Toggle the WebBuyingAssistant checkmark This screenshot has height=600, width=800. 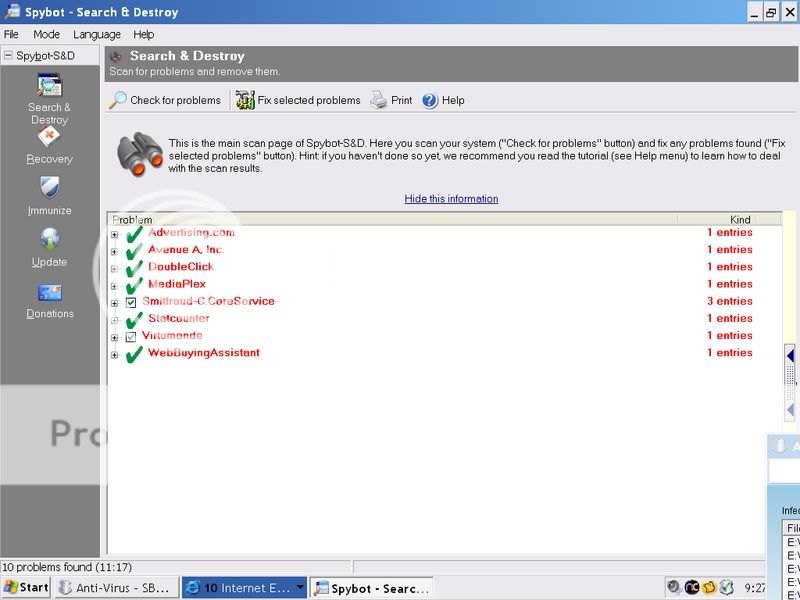pos(134,354)
